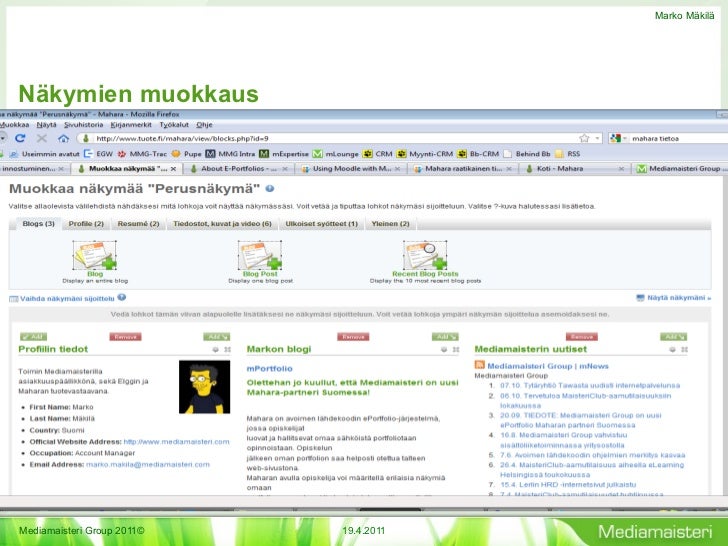
Task: Open the Ohje menu
Action: pyautogui.click(x=204, y=125)
